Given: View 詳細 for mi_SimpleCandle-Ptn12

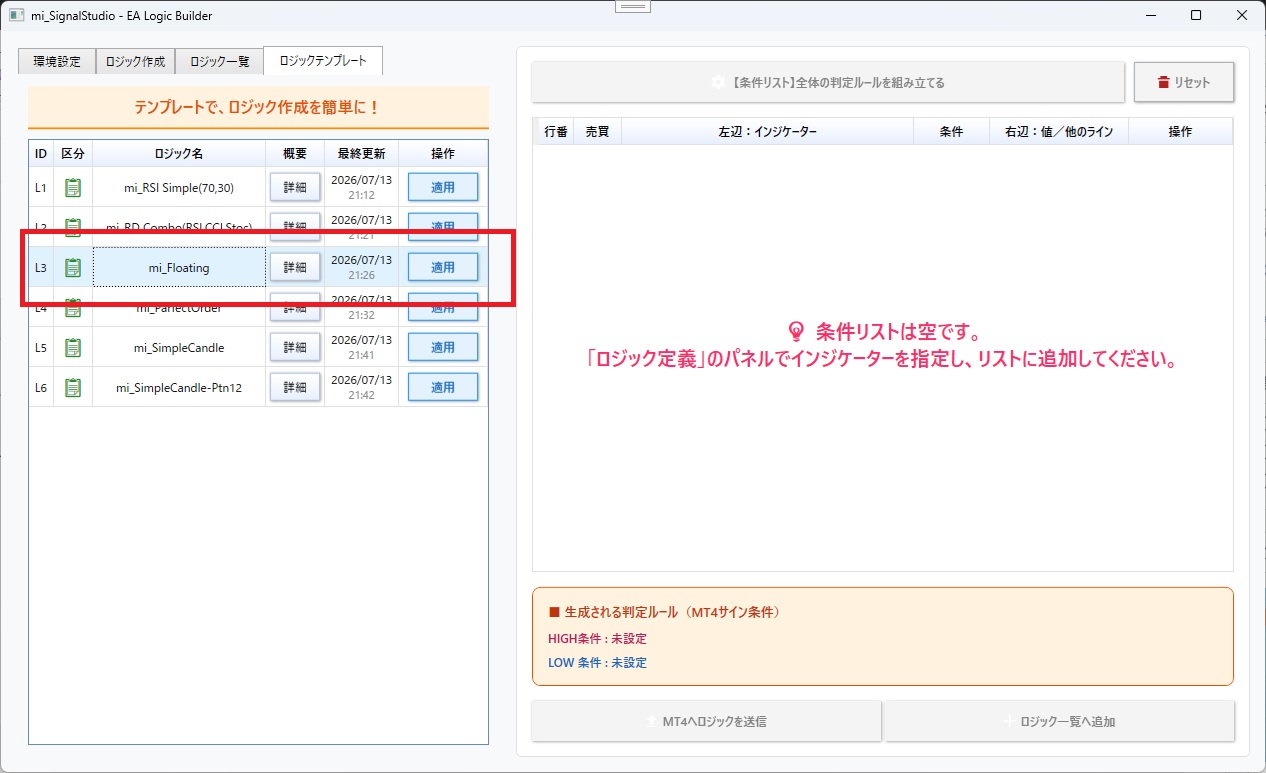Looking at the screenshot, I should 295,387.
